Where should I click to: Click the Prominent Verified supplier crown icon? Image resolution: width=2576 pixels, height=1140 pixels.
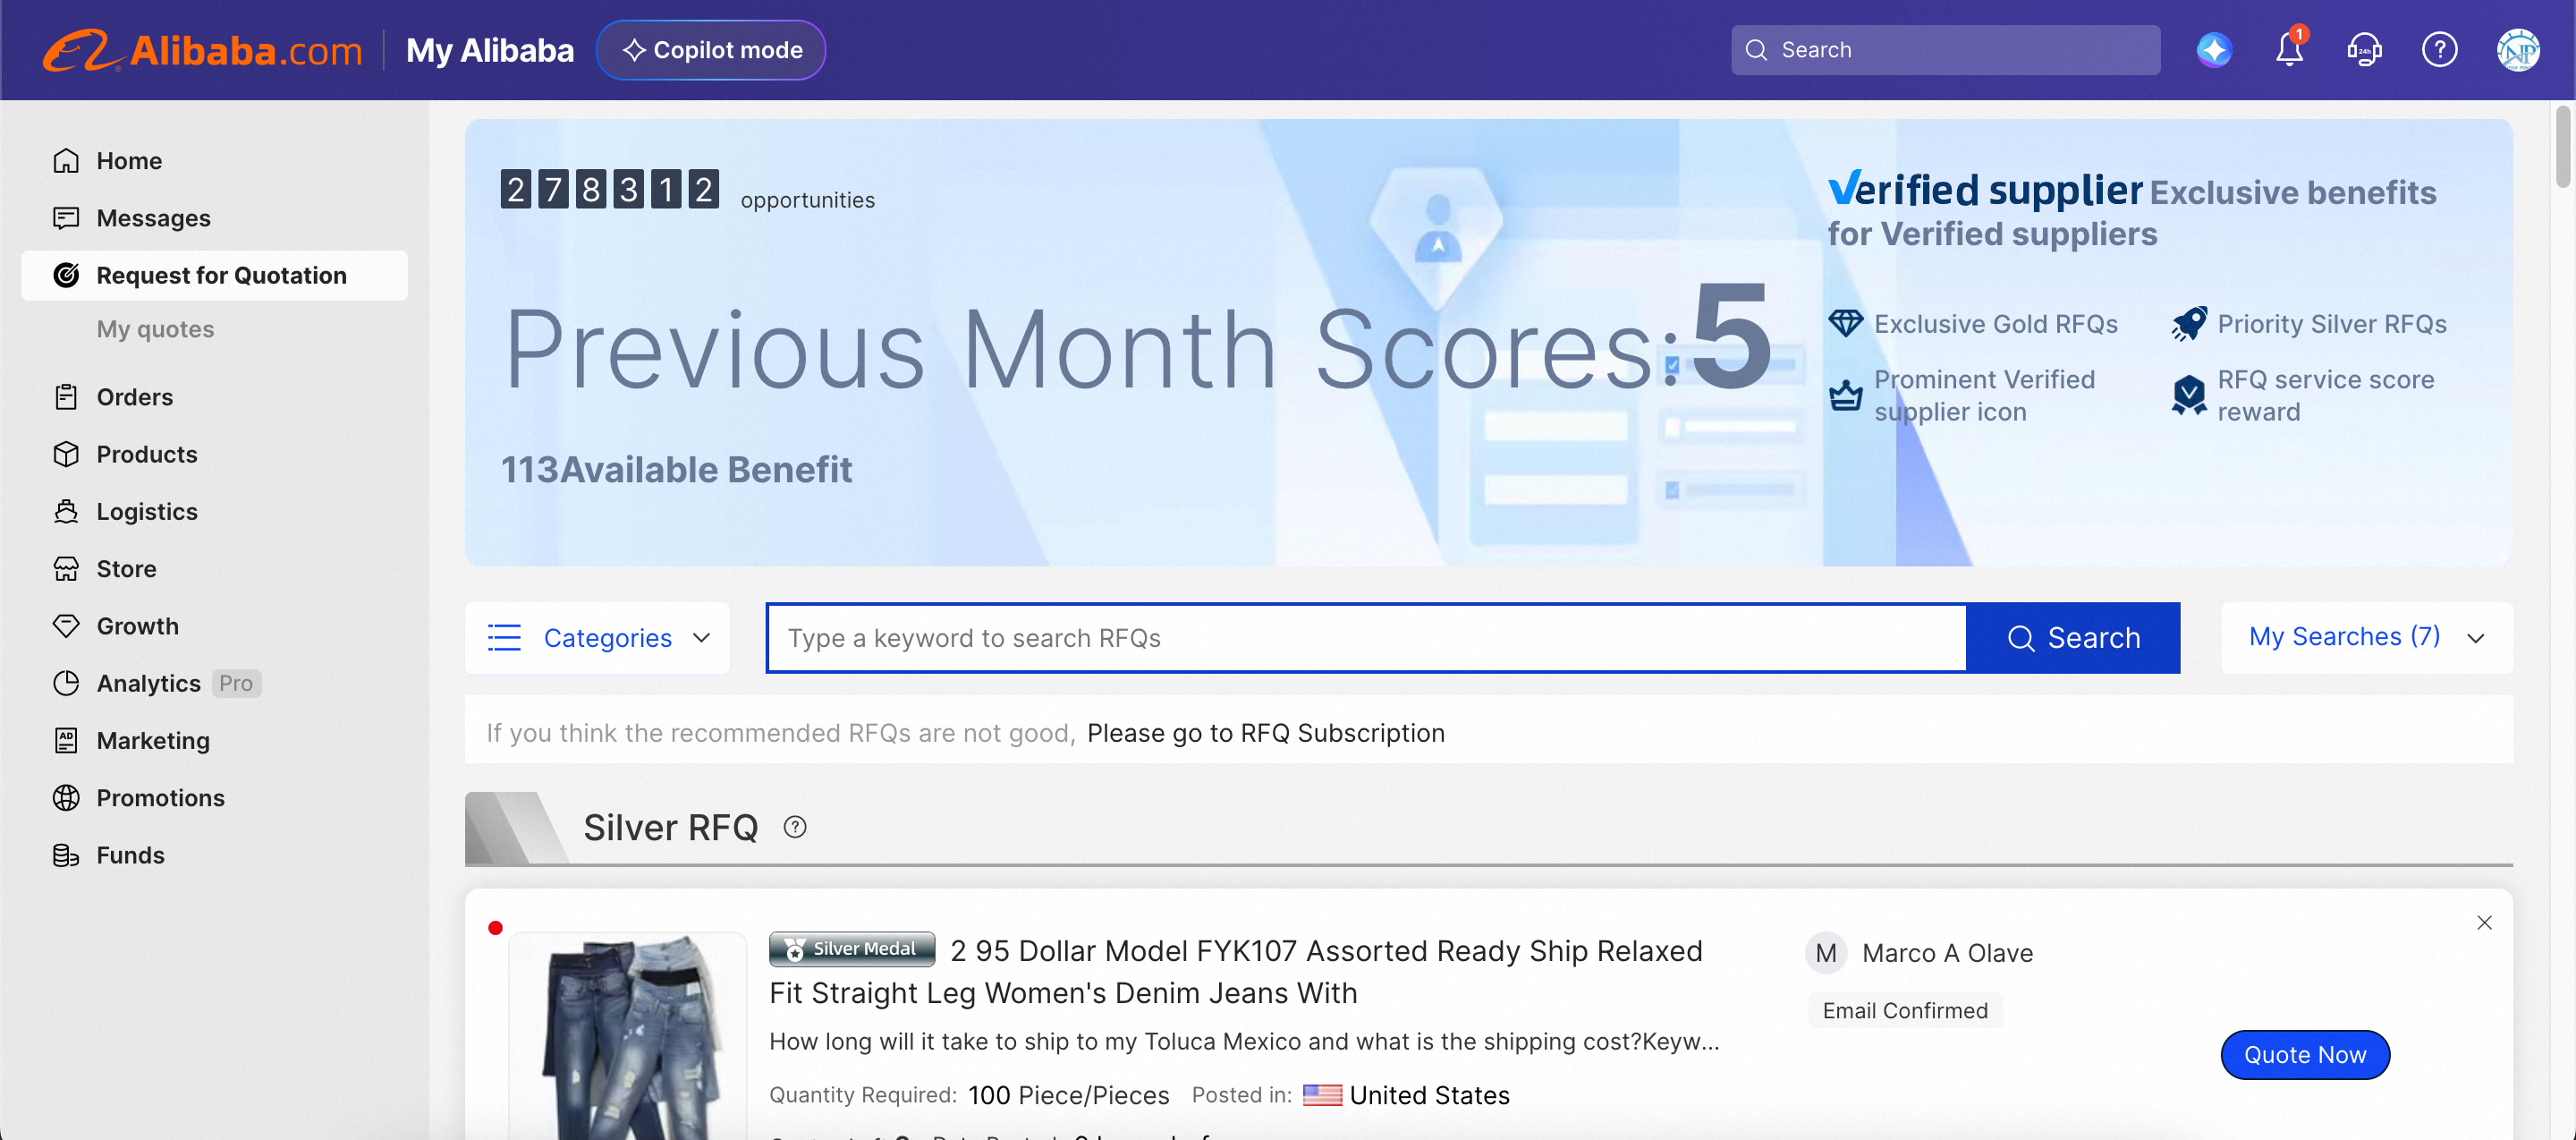[x=1845, y=396]
